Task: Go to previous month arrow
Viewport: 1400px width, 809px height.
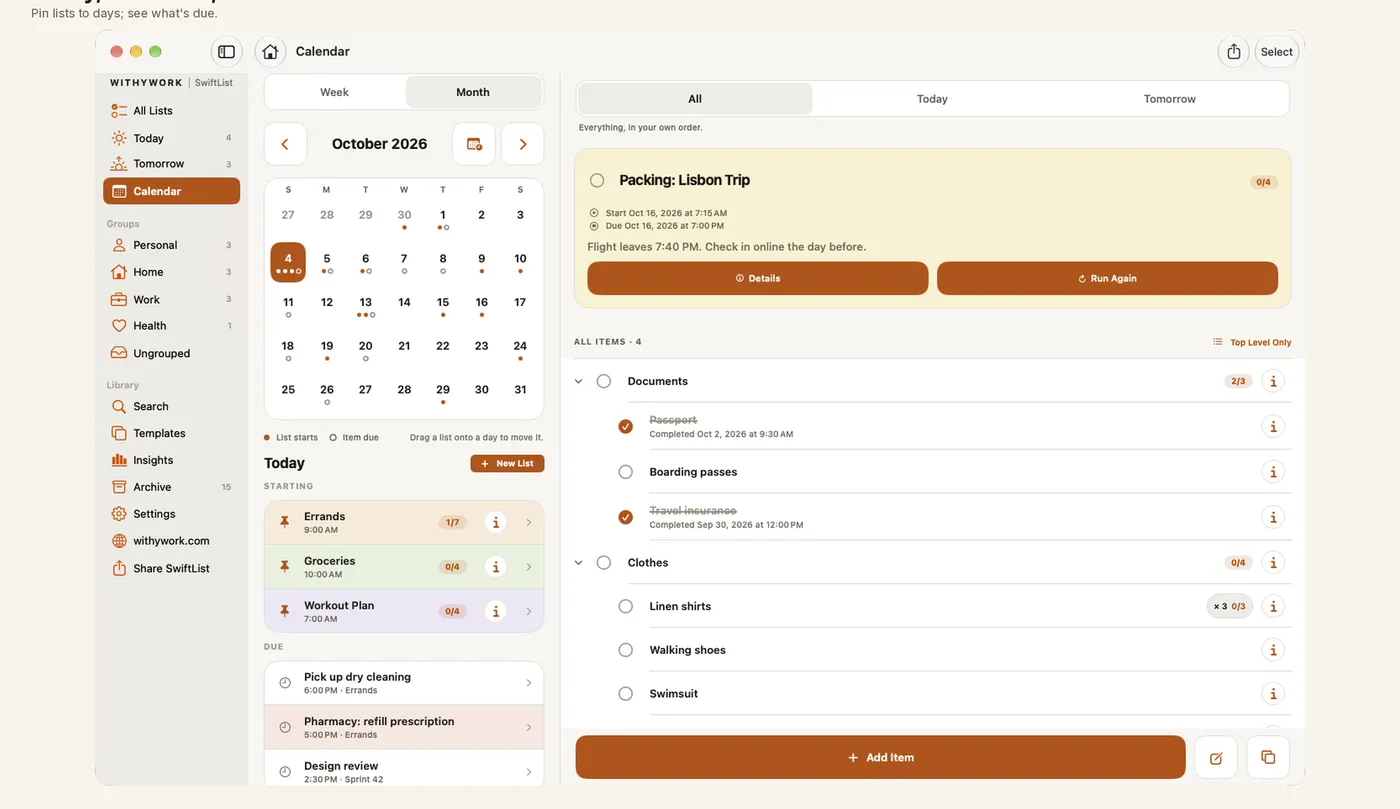Action: pyautogui.click(x=285, y=144)
